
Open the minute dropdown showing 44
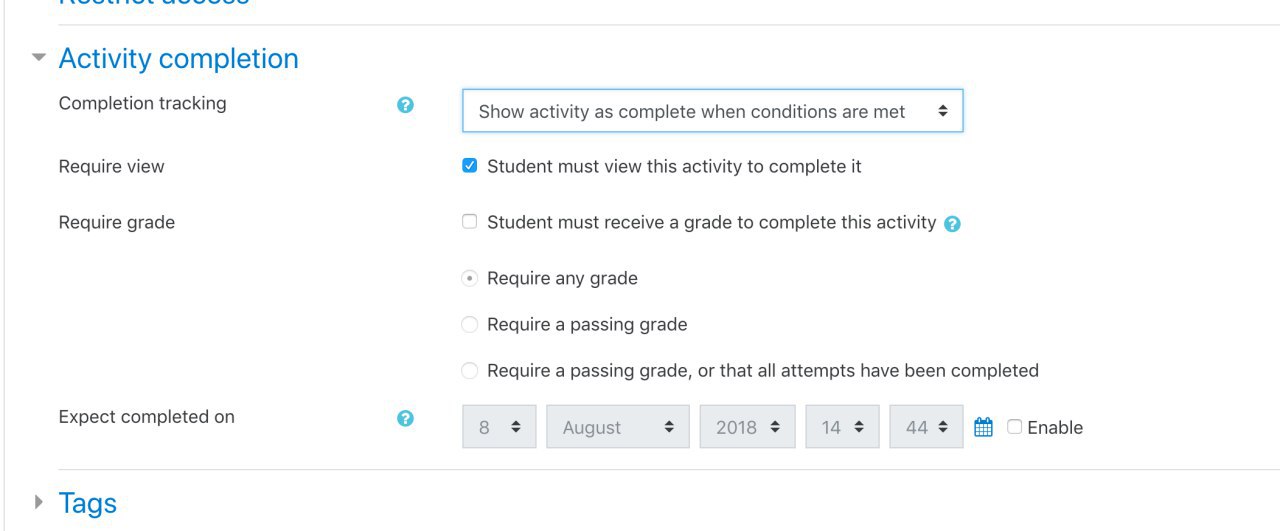tap(926, 427)
